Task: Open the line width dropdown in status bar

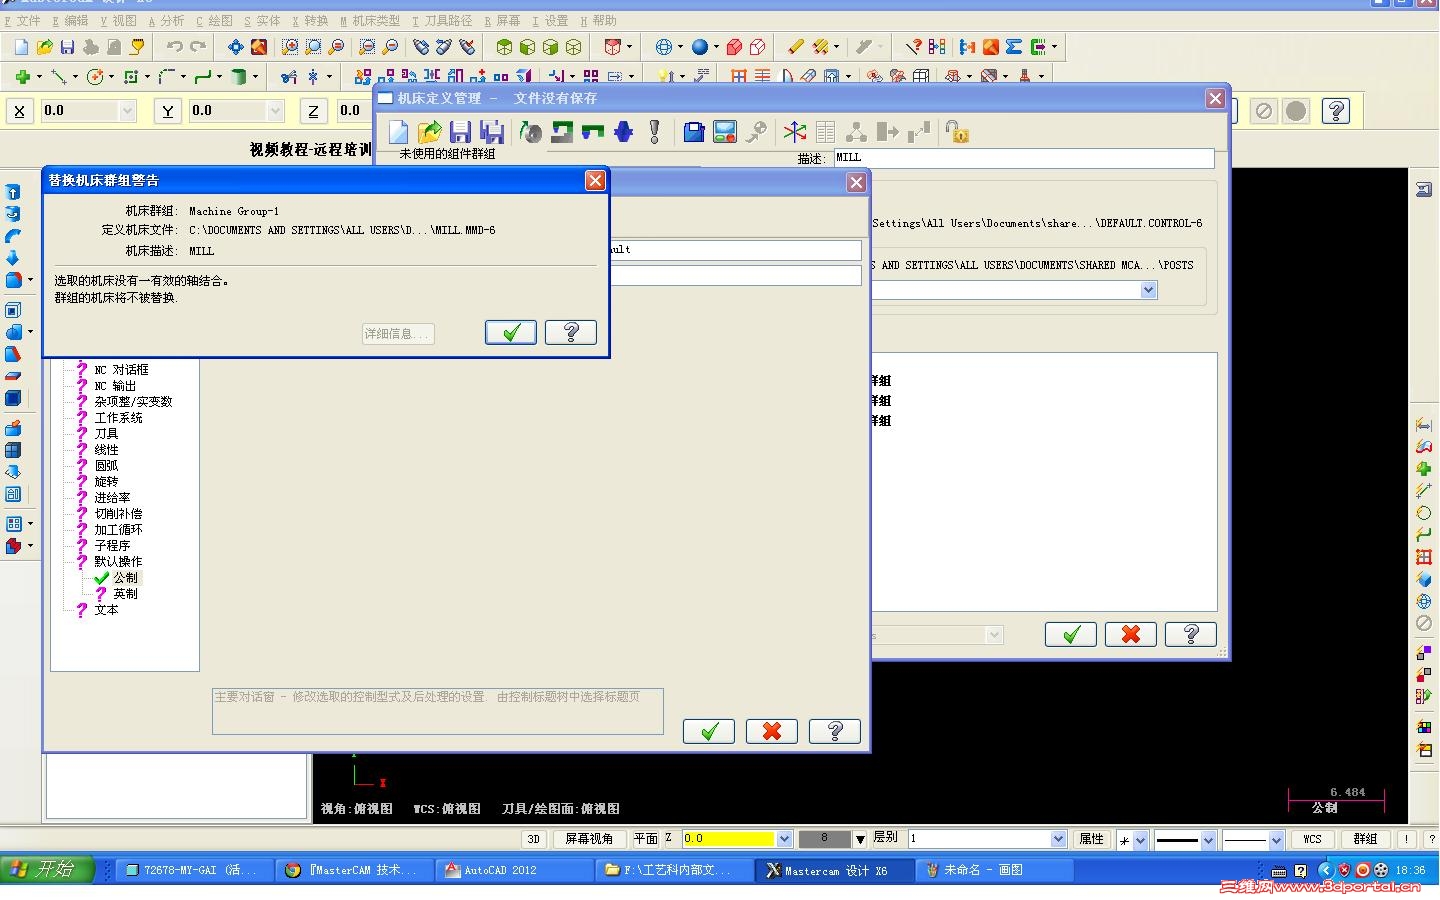Action: pyautogui.click(x=1276, y=840)
